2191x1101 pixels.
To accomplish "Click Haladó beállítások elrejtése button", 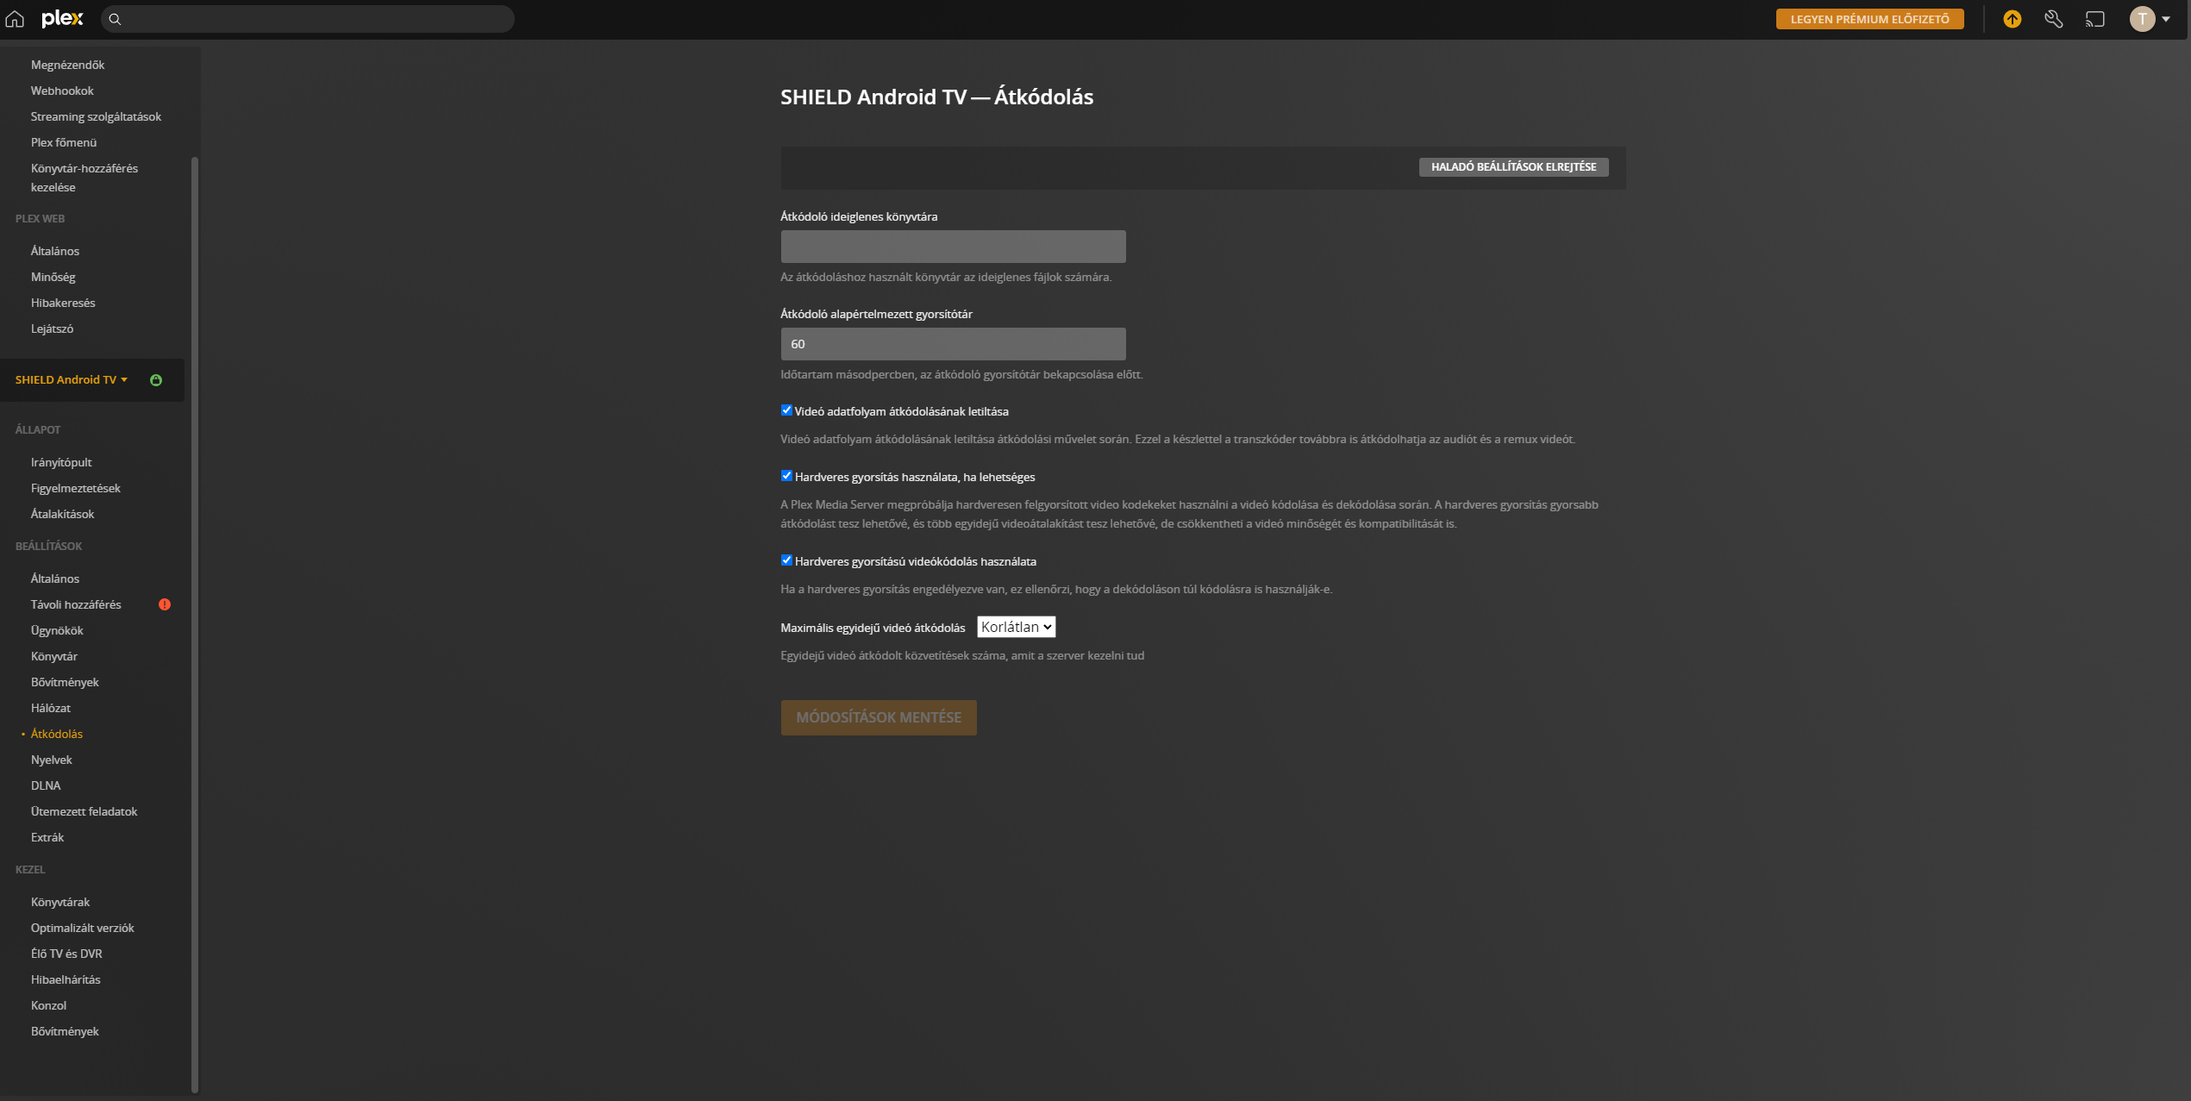I will (1513, 167).
